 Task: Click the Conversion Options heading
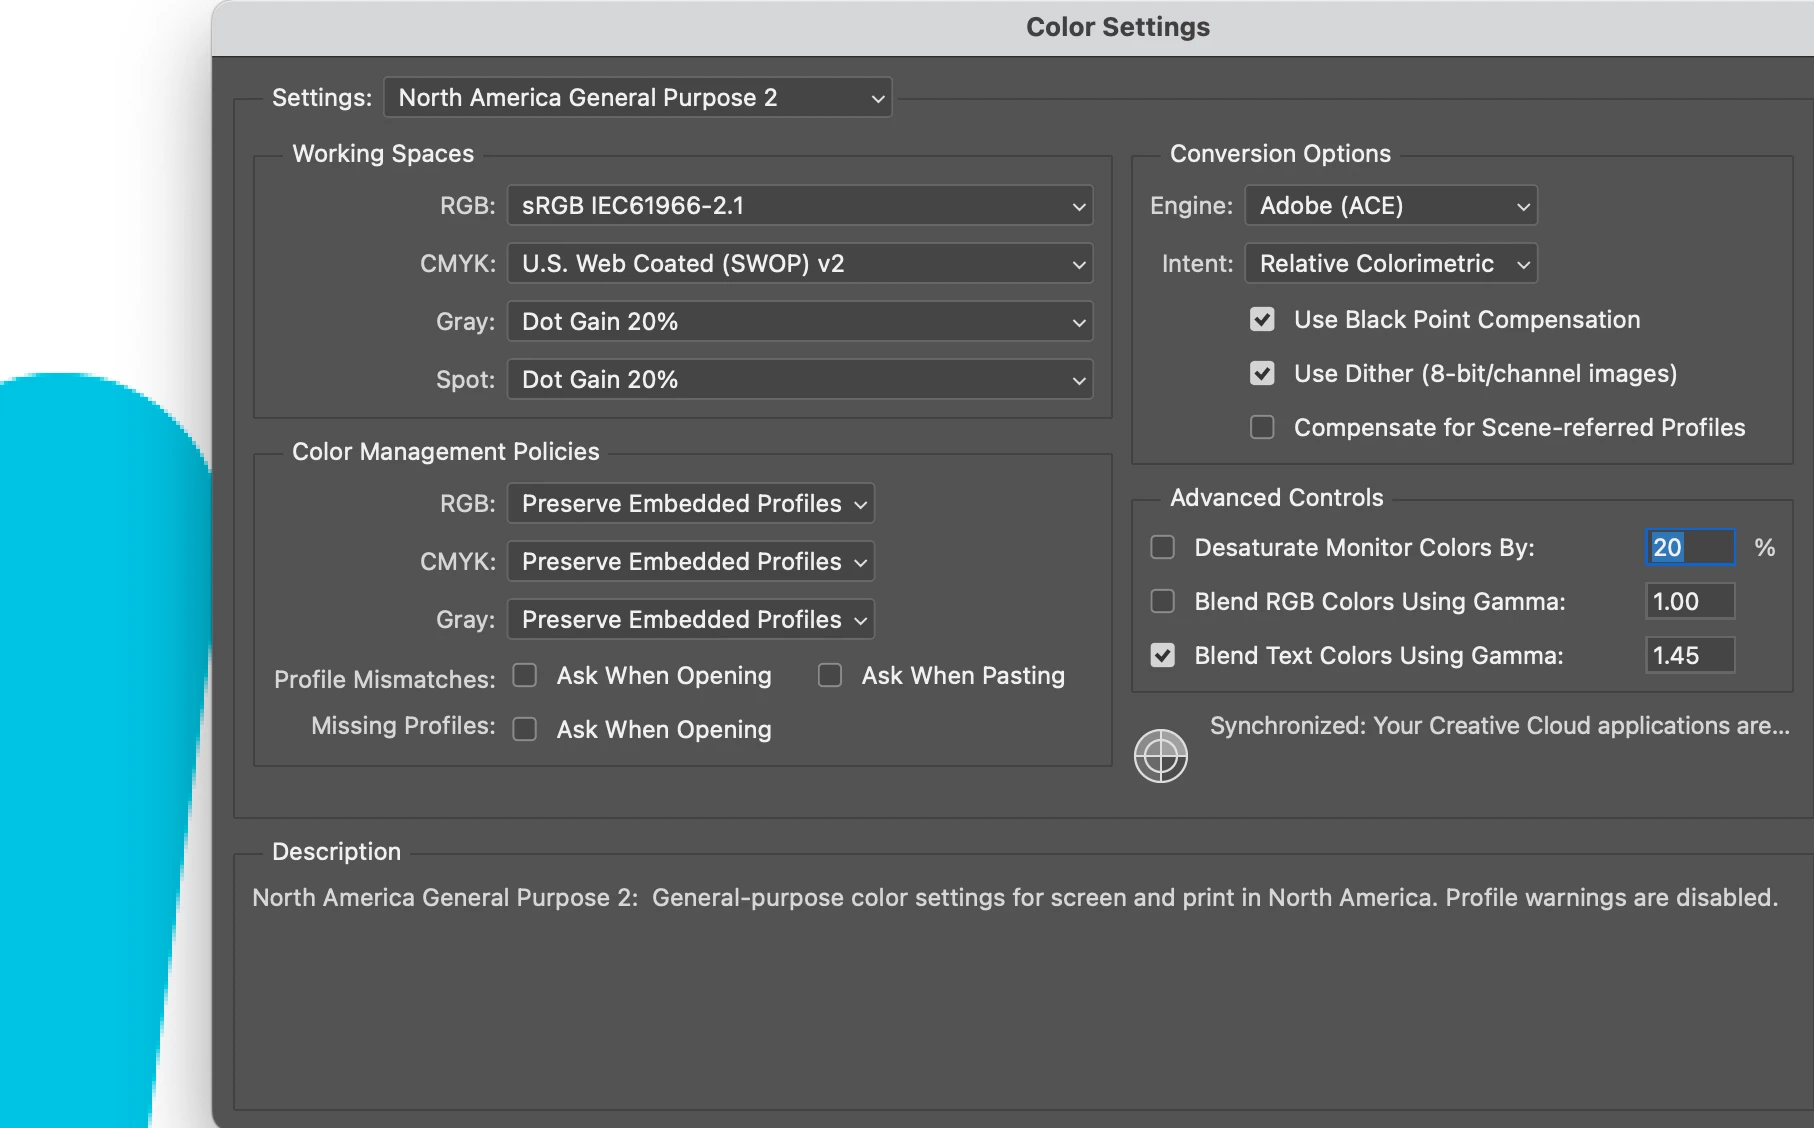pyautogui.click(x=1280, y=154)
